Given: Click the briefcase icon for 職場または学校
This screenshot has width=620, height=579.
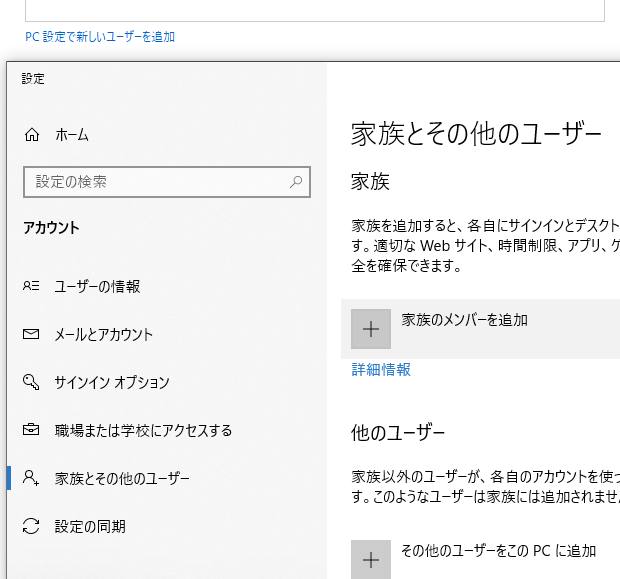Looking at the screenshot, I should click(31, 430).
